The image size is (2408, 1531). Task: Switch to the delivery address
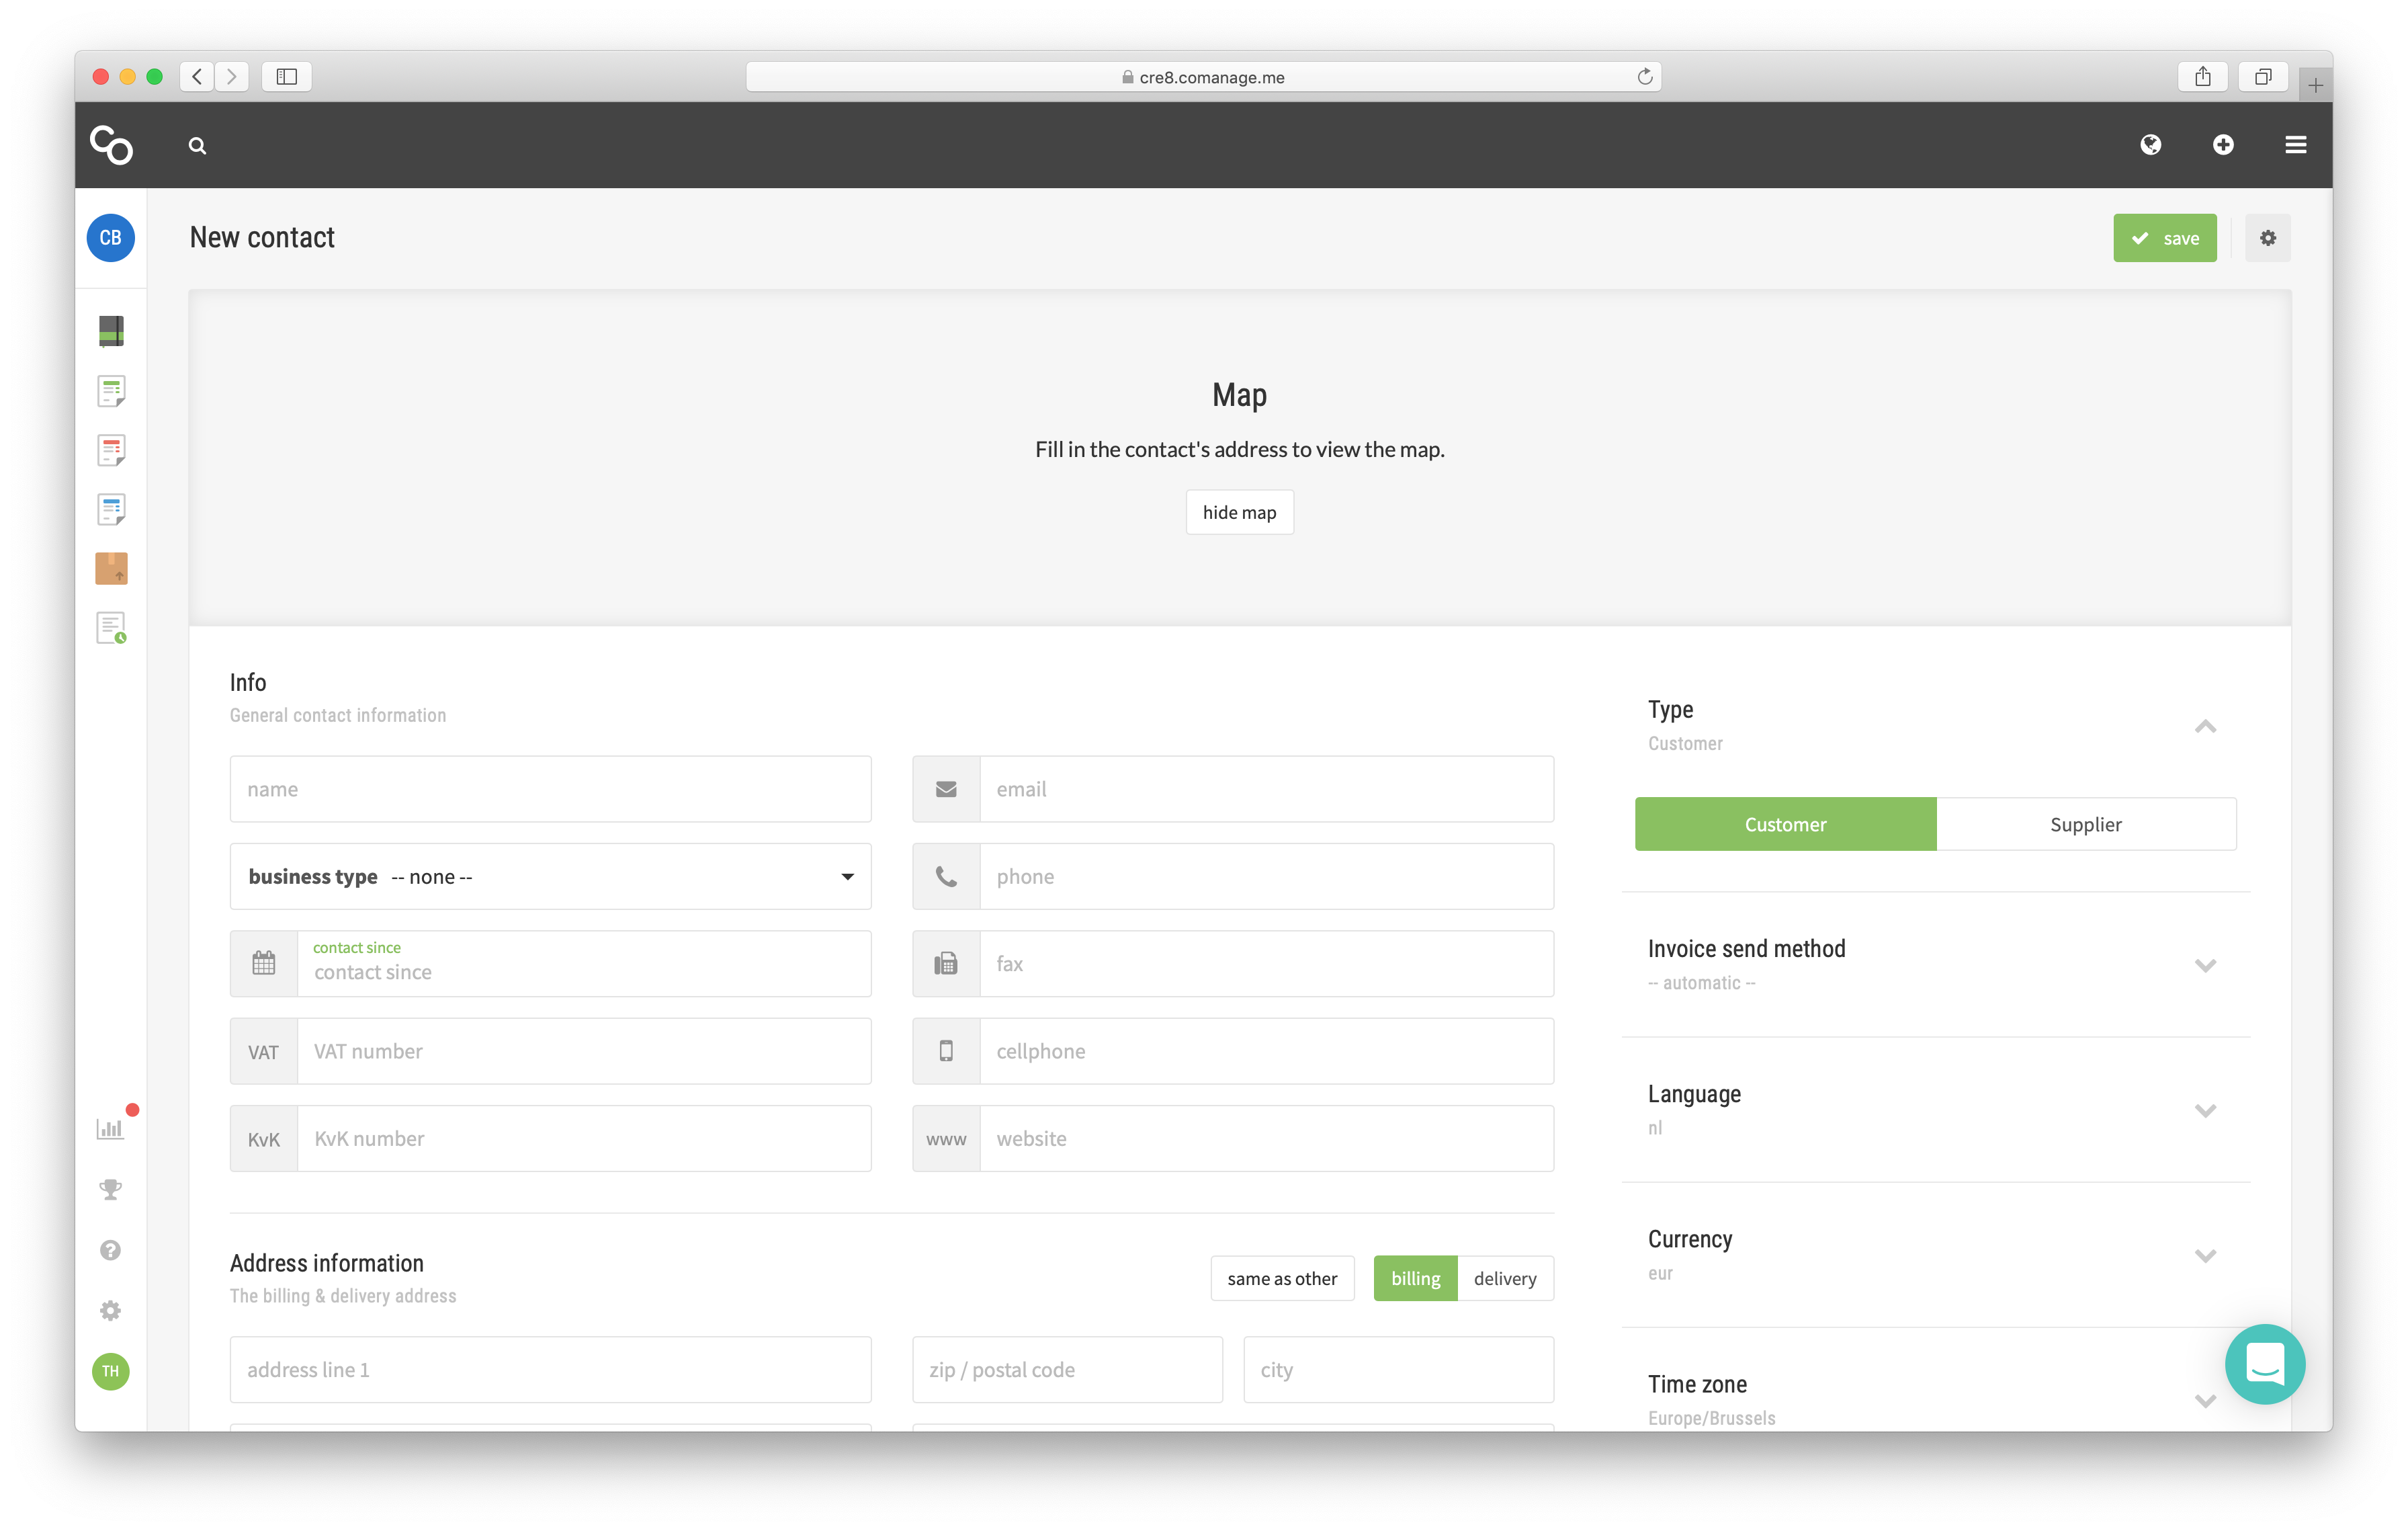point(1504,1278)
